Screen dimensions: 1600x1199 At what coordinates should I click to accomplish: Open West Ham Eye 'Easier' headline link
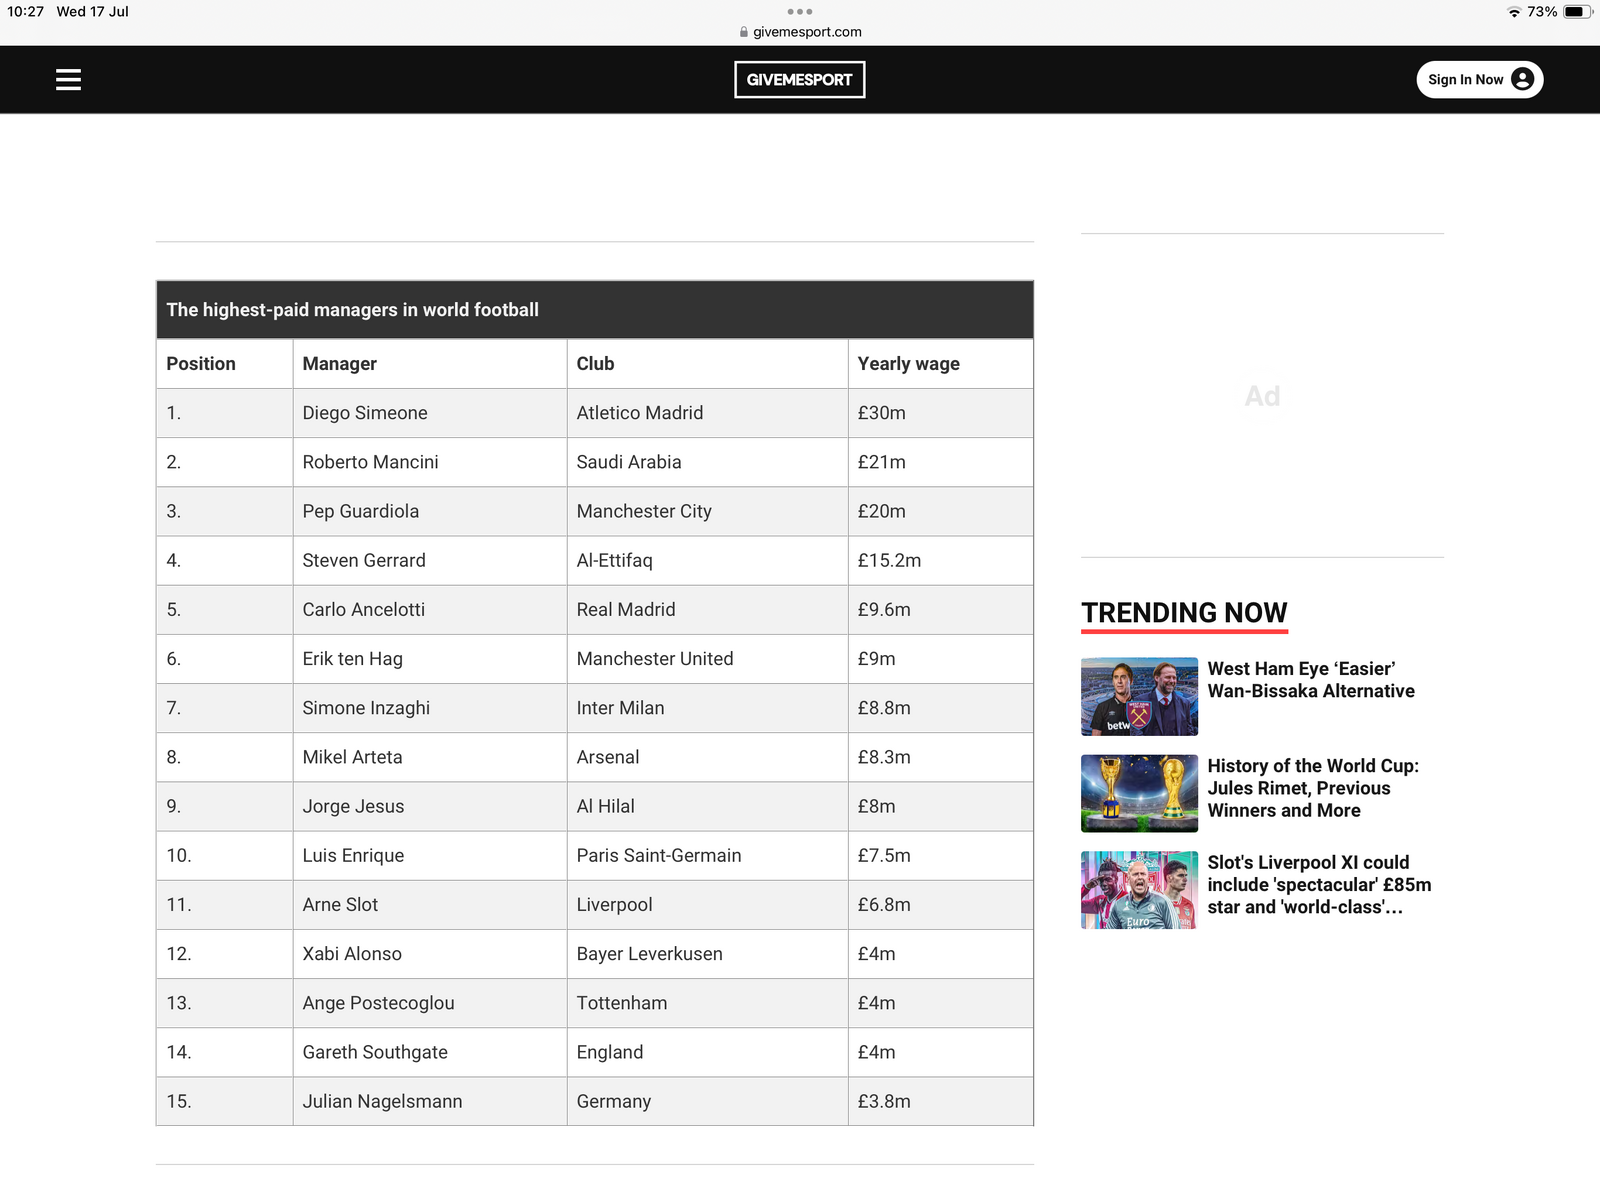[x=1310, y=680]
